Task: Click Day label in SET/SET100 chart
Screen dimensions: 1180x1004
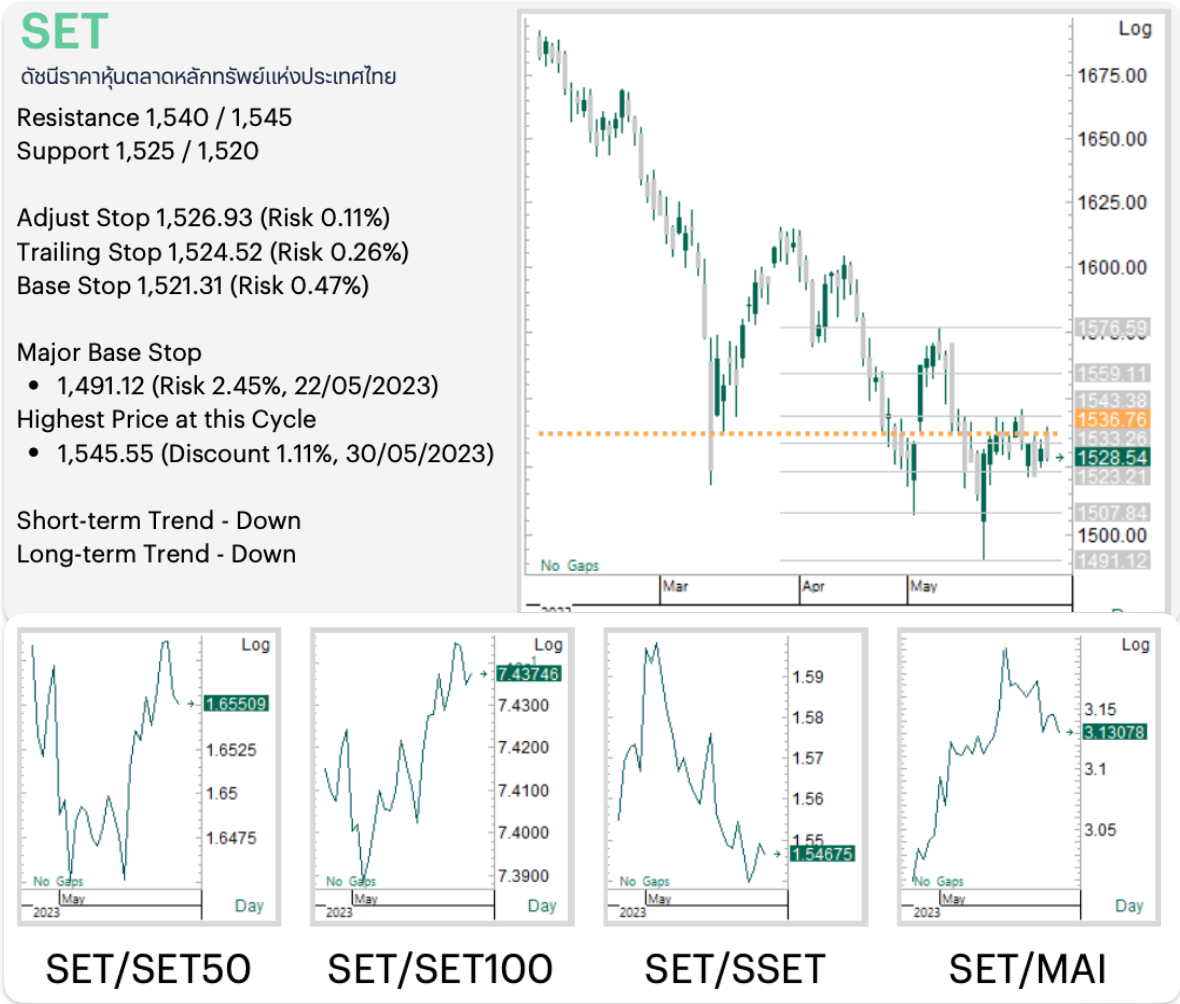Action: pyautogui.click(x=542, y=905)
